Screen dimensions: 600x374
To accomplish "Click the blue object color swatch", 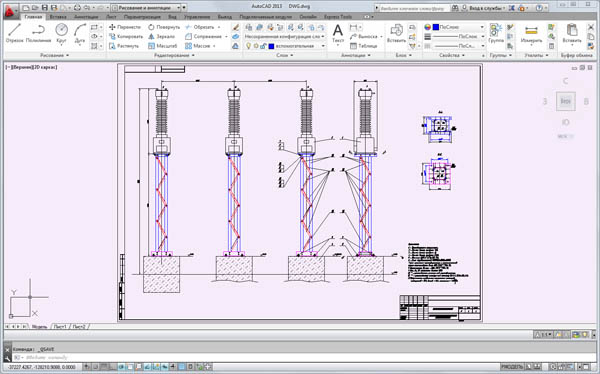I will coord(435,27).
